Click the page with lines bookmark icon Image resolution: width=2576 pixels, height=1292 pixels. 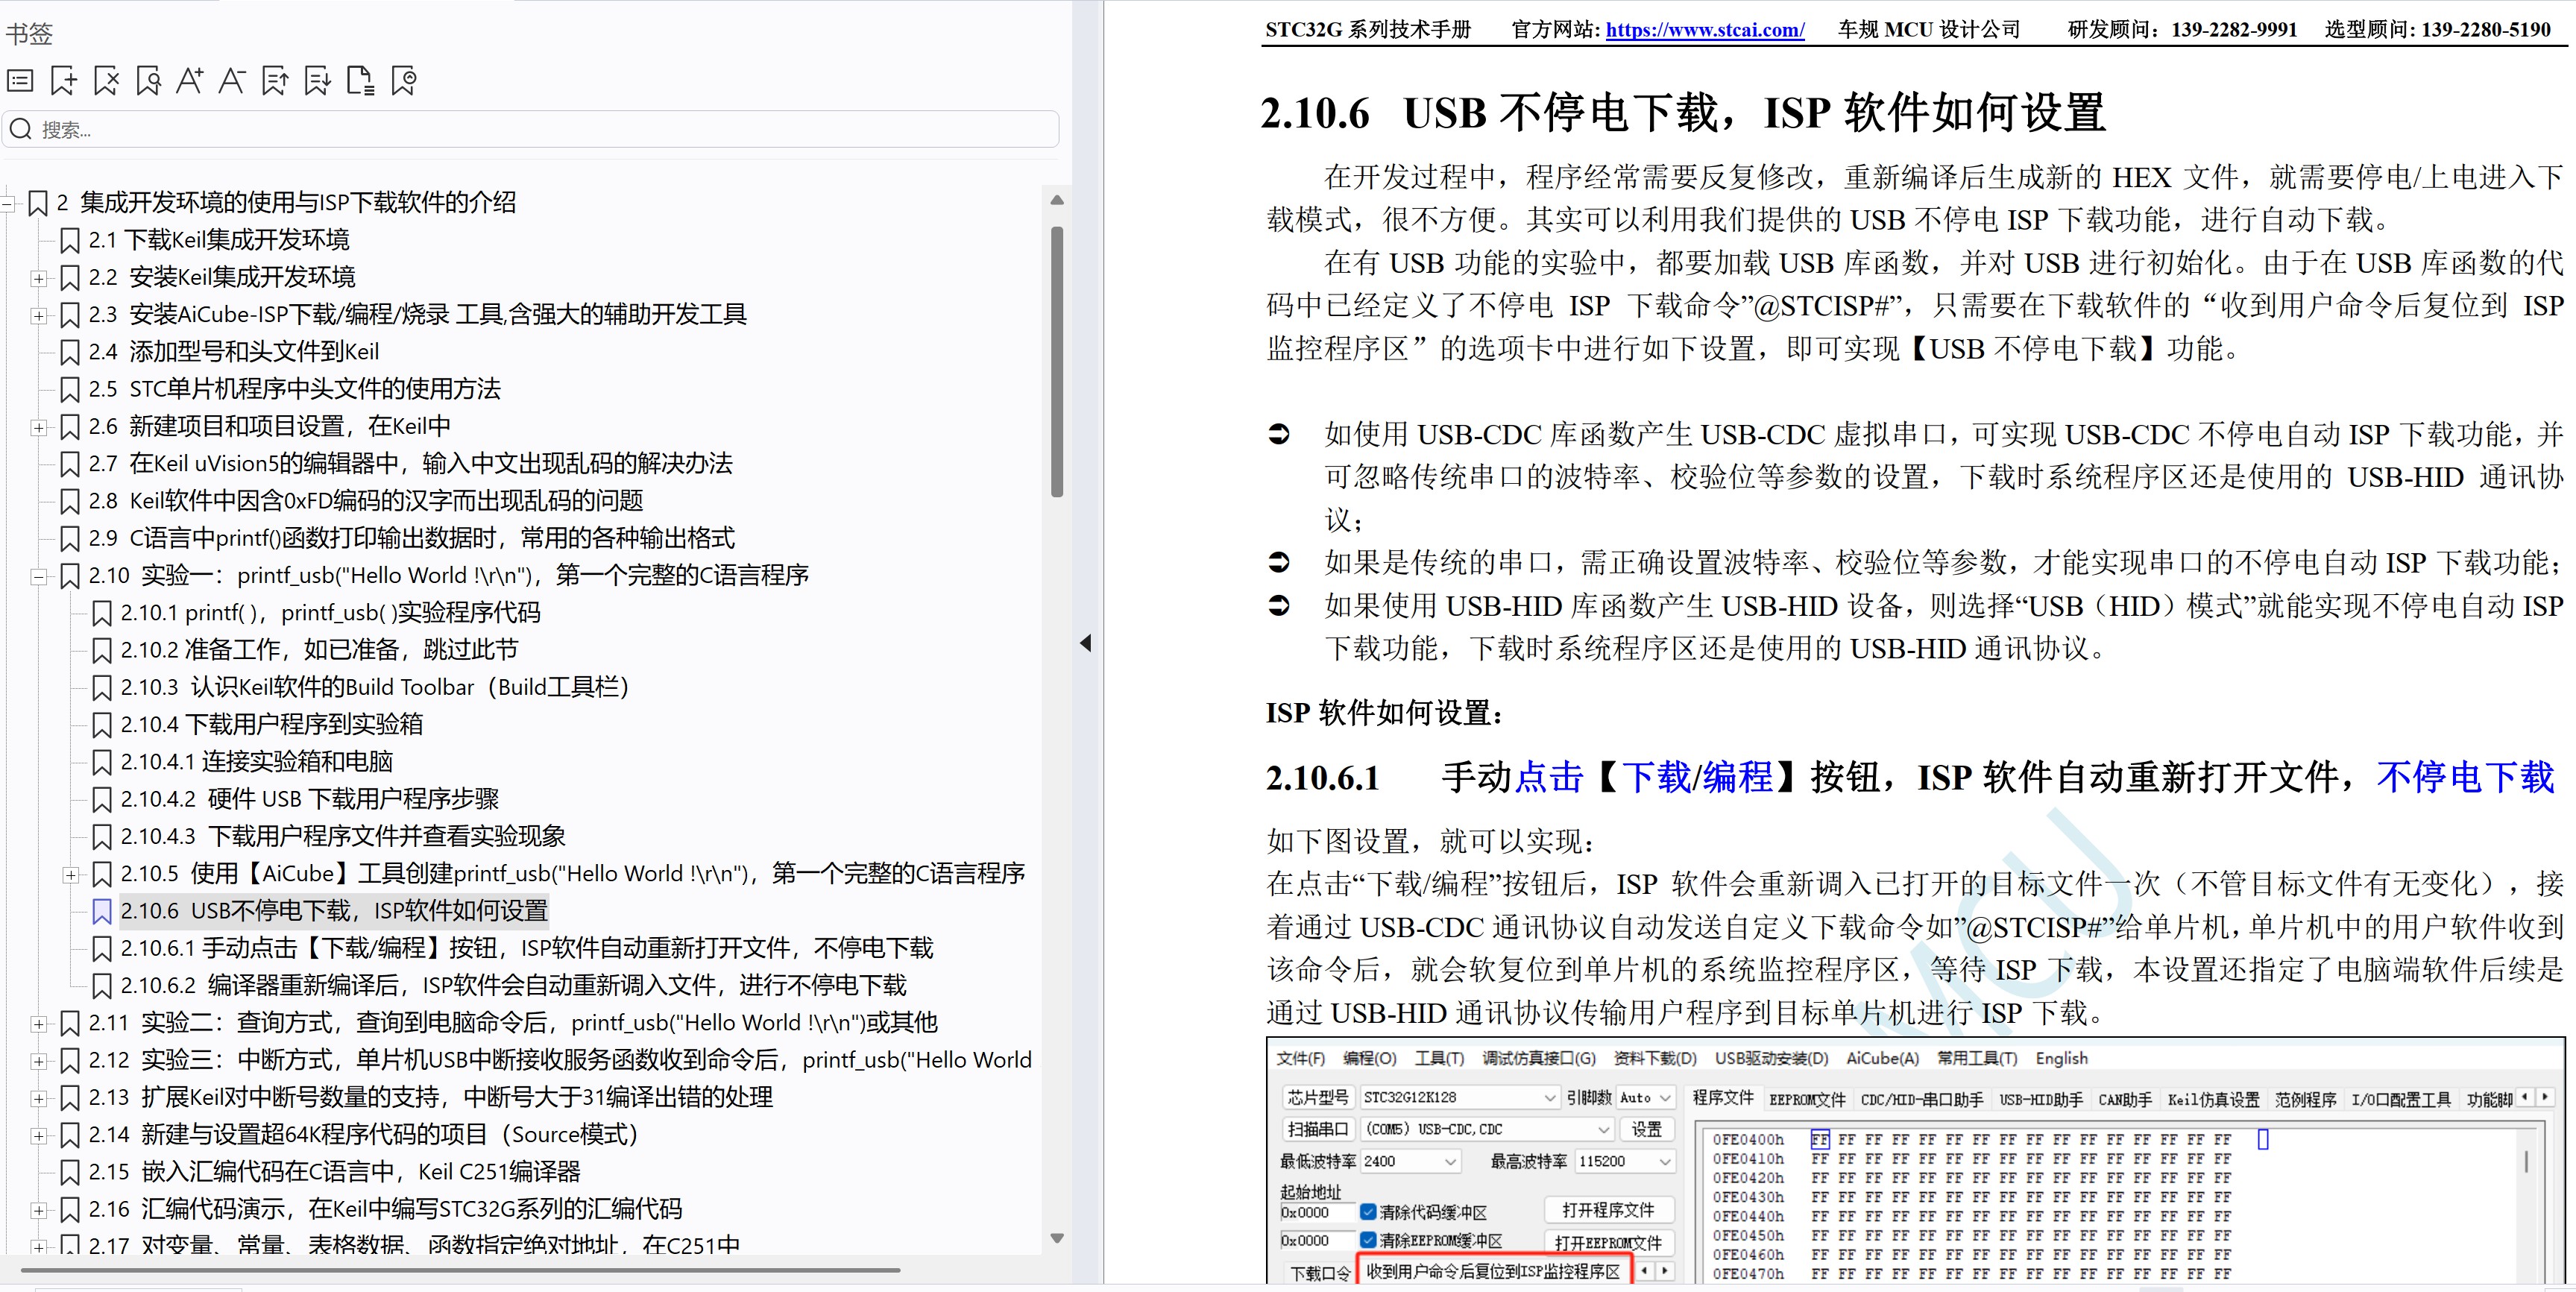(360, 81)
